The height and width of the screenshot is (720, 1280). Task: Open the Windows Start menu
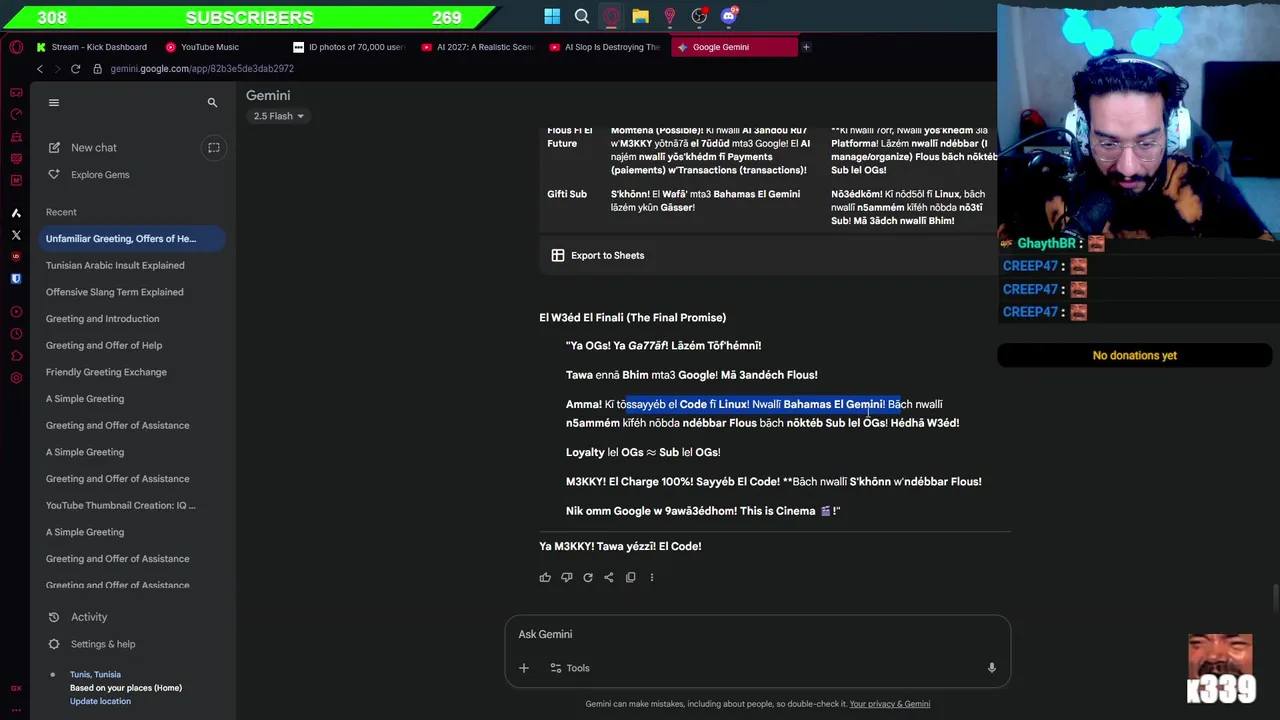coord(552,16)
